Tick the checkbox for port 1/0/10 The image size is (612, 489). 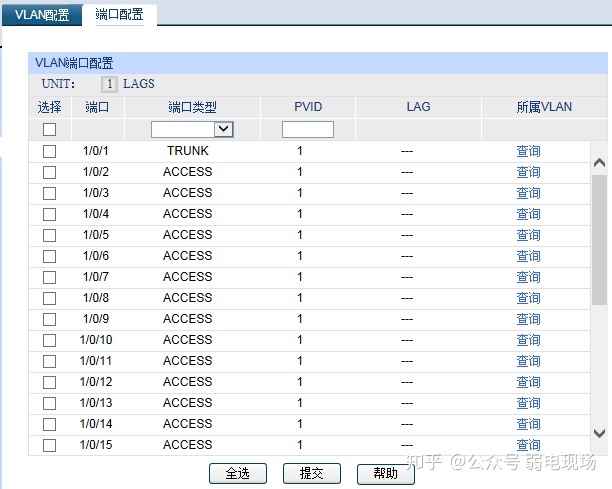[x=49, y=340]
